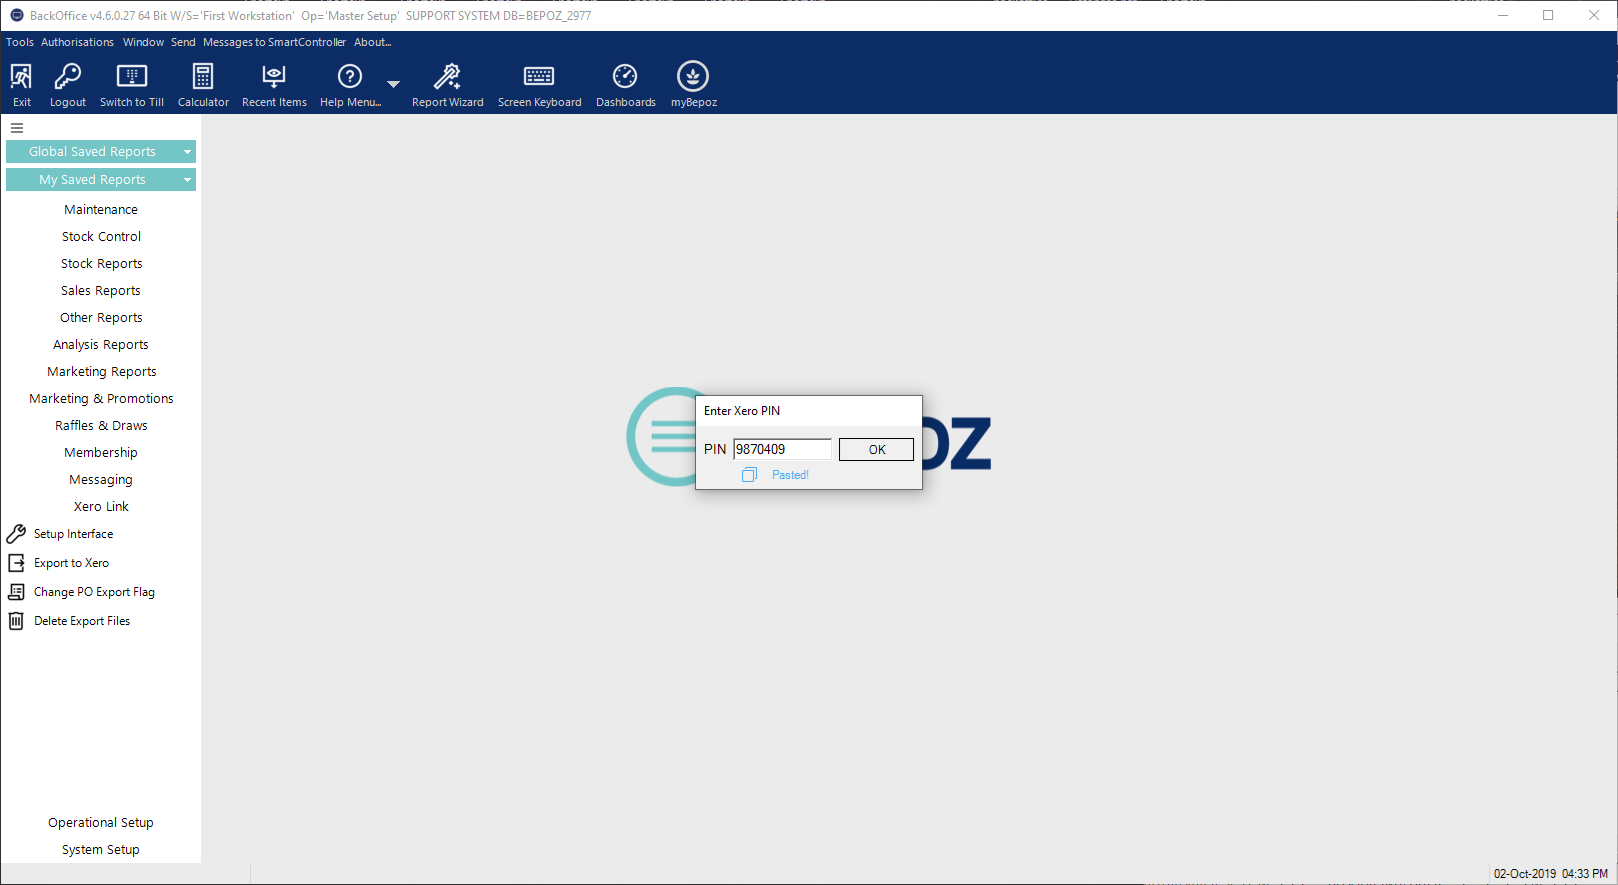Open the About menu
Image resolution: width=1618 pixels, height=885 pixels.
372,42
